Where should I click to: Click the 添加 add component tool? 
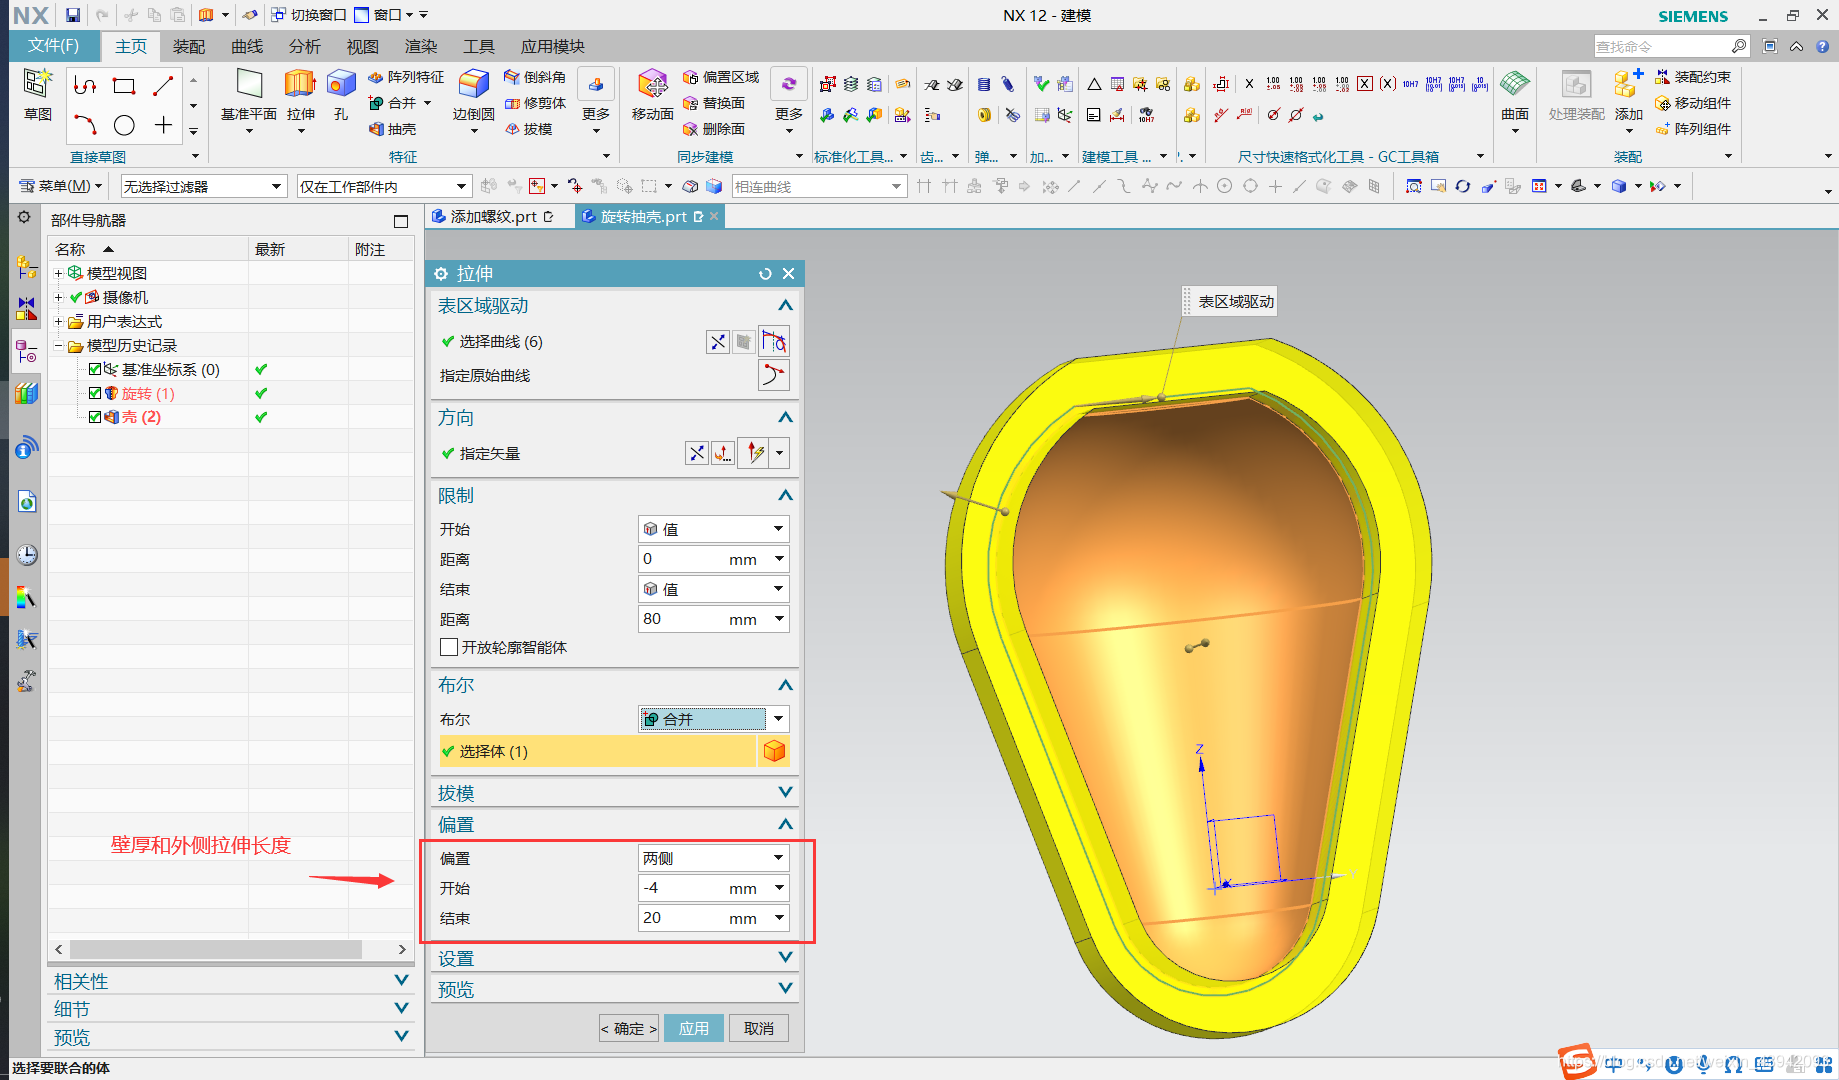click(x=1628, y=96)
